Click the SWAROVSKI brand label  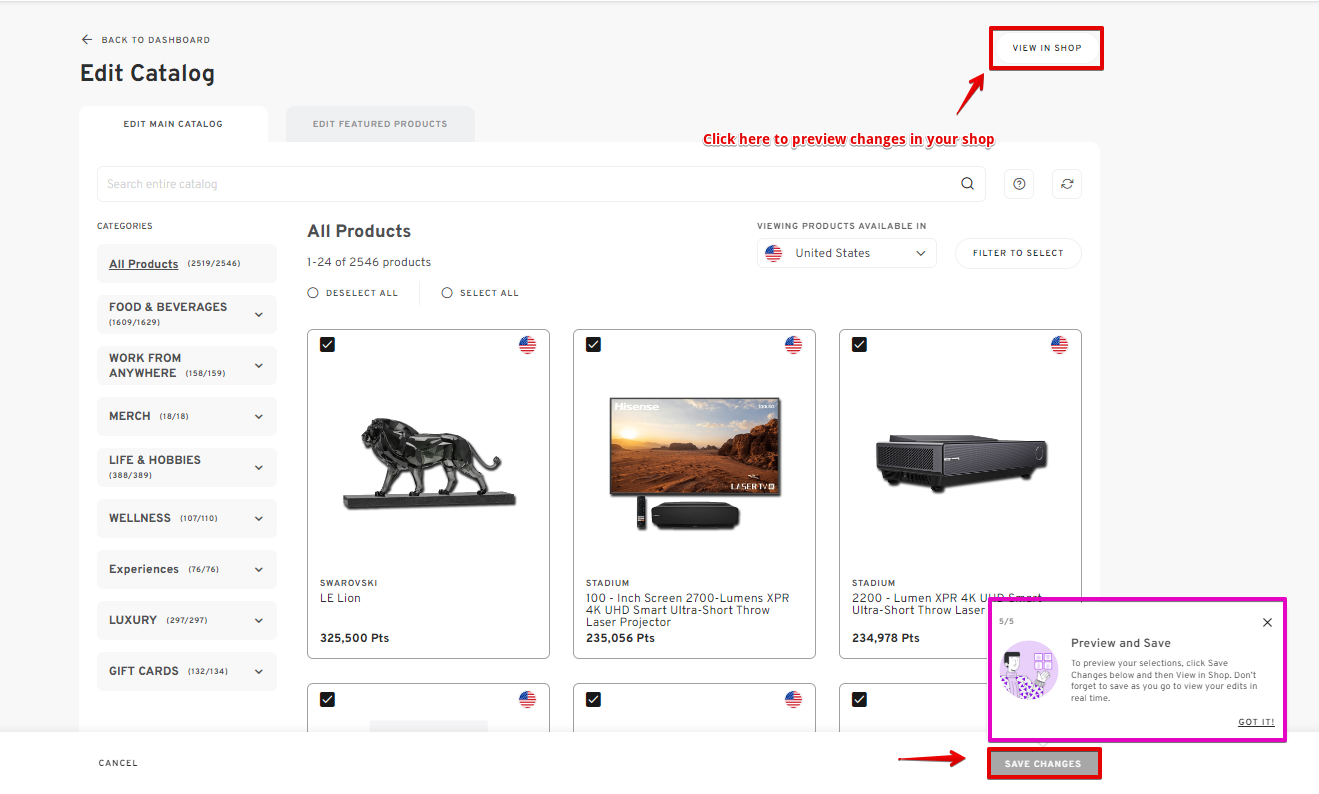[349, 583]
